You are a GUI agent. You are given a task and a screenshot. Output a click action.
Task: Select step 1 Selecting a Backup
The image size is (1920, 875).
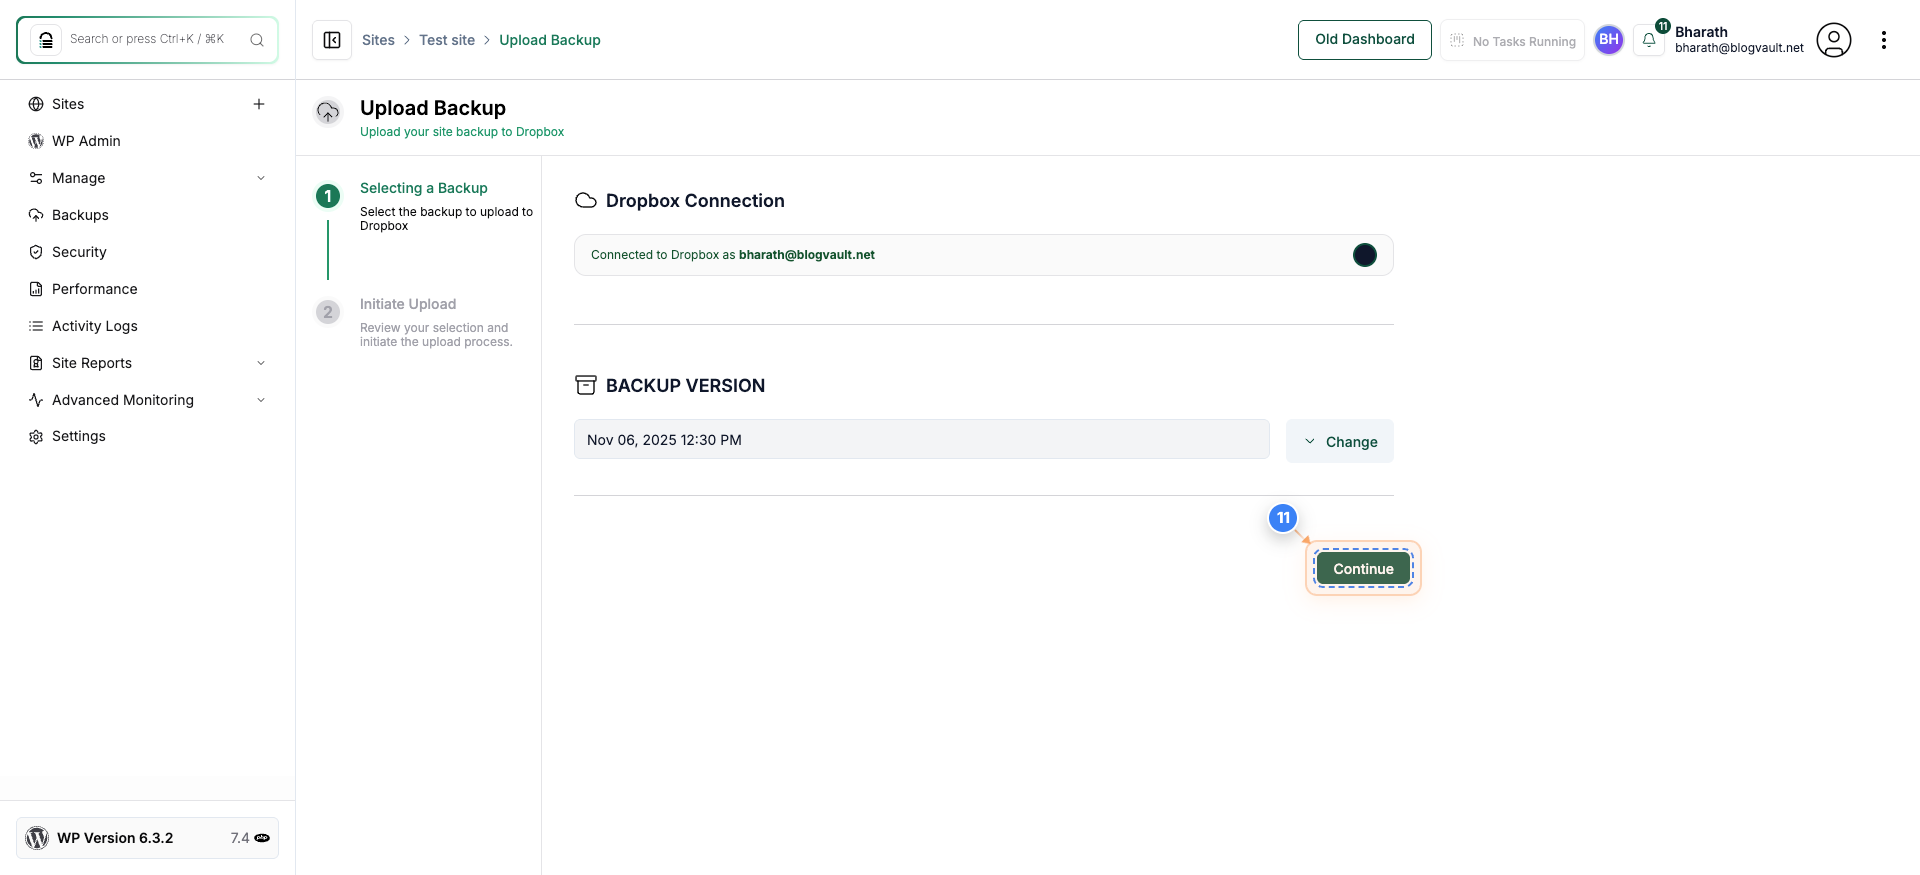coord(423,188)
